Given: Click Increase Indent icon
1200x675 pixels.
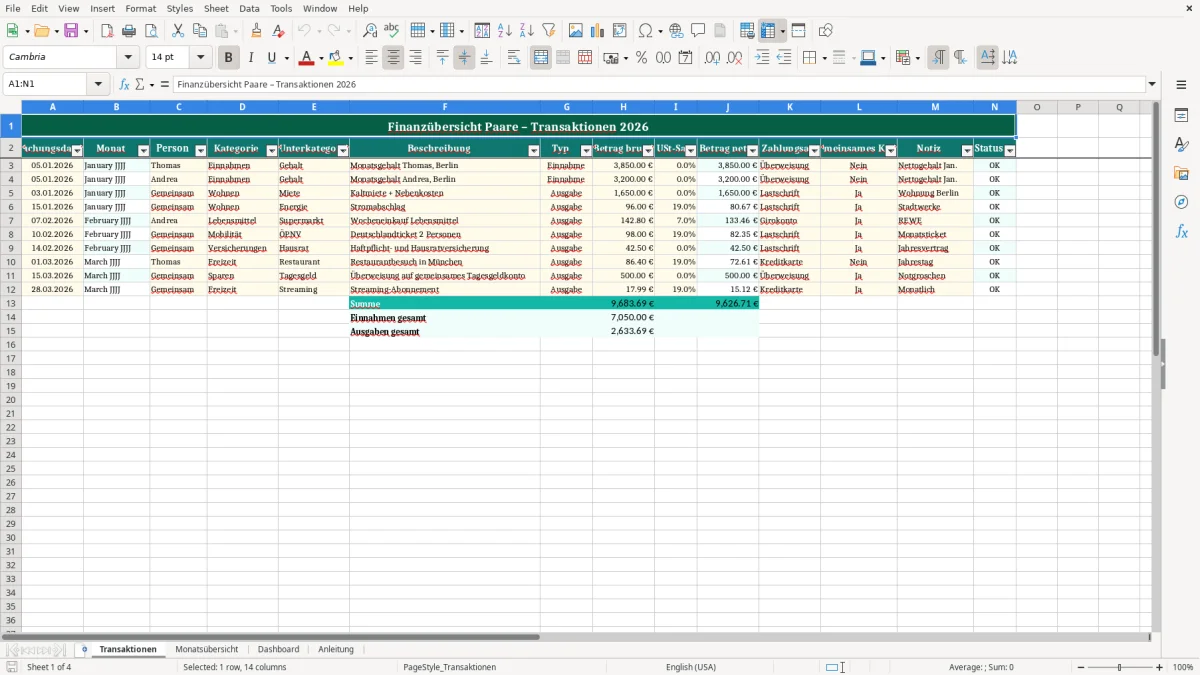Looking at the screenshot, I should pyautogui.click(x=762, y=58).
